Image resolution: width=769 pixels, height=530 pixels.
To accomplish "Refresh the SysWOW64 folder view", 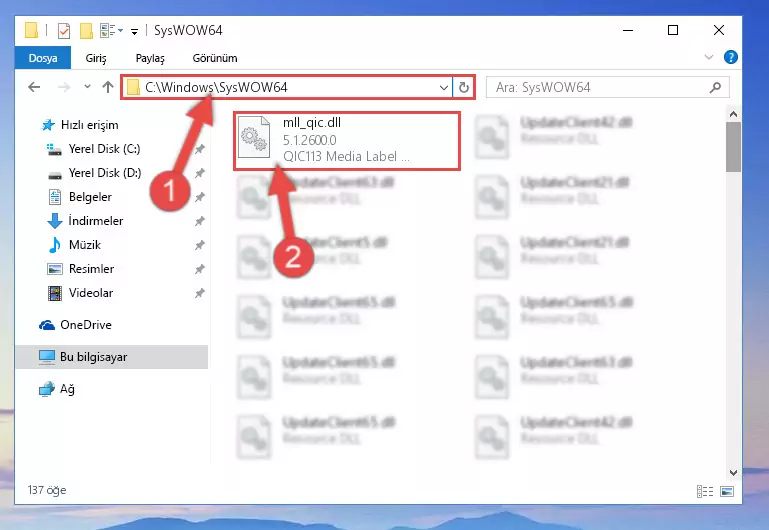I will 463,88.
